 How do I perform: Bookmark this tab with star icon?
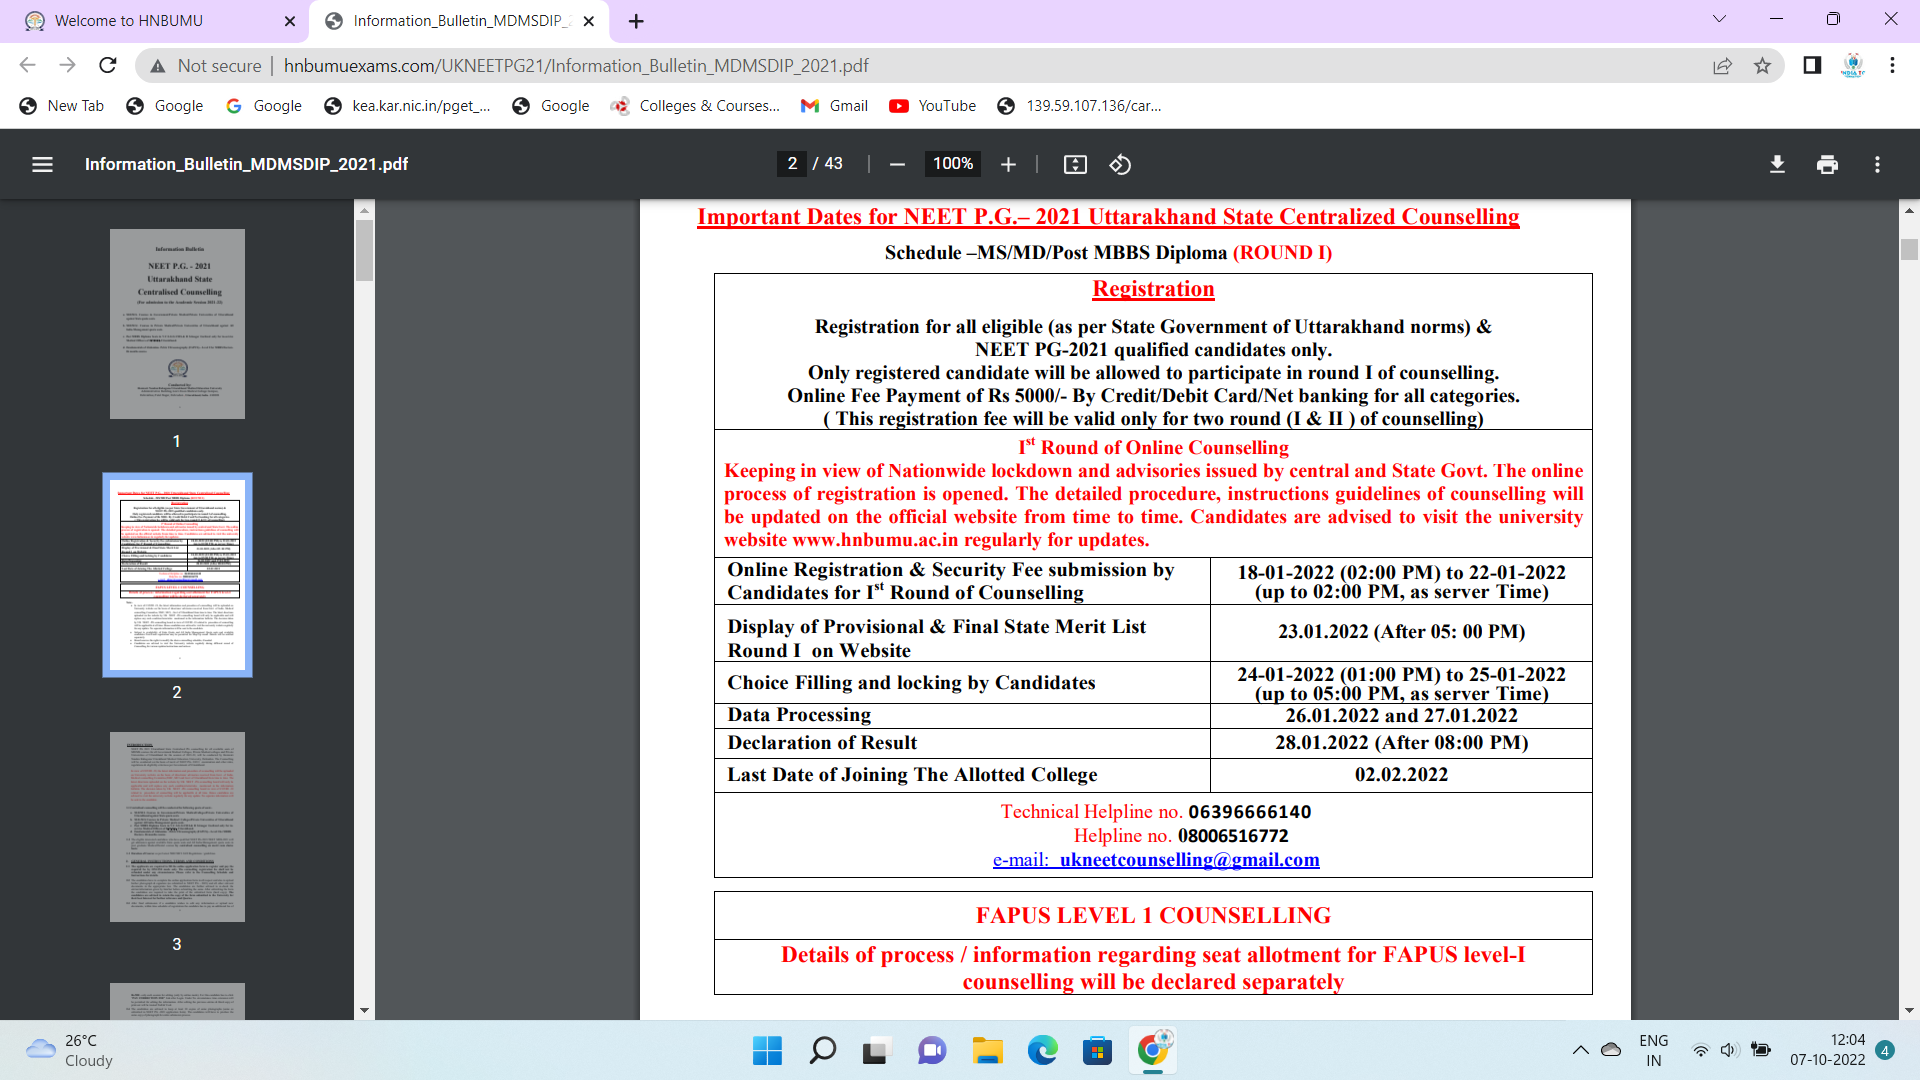coord(1762,65)
